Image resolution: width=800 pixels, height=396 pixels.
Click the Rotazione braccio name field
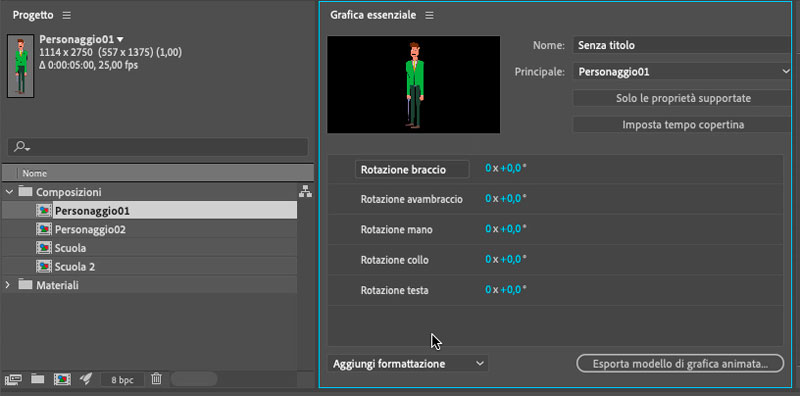click(412, 169)
